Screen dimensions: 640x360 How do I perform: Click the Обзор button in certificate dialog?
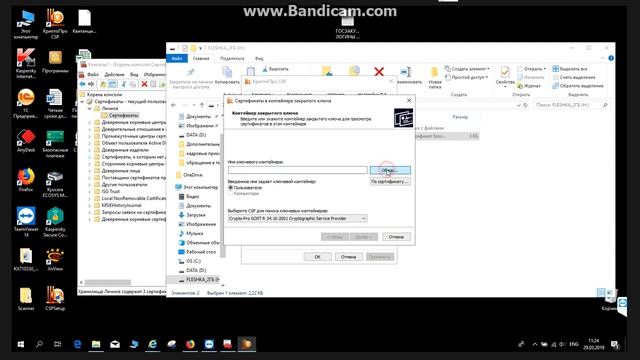click(390, 170)
